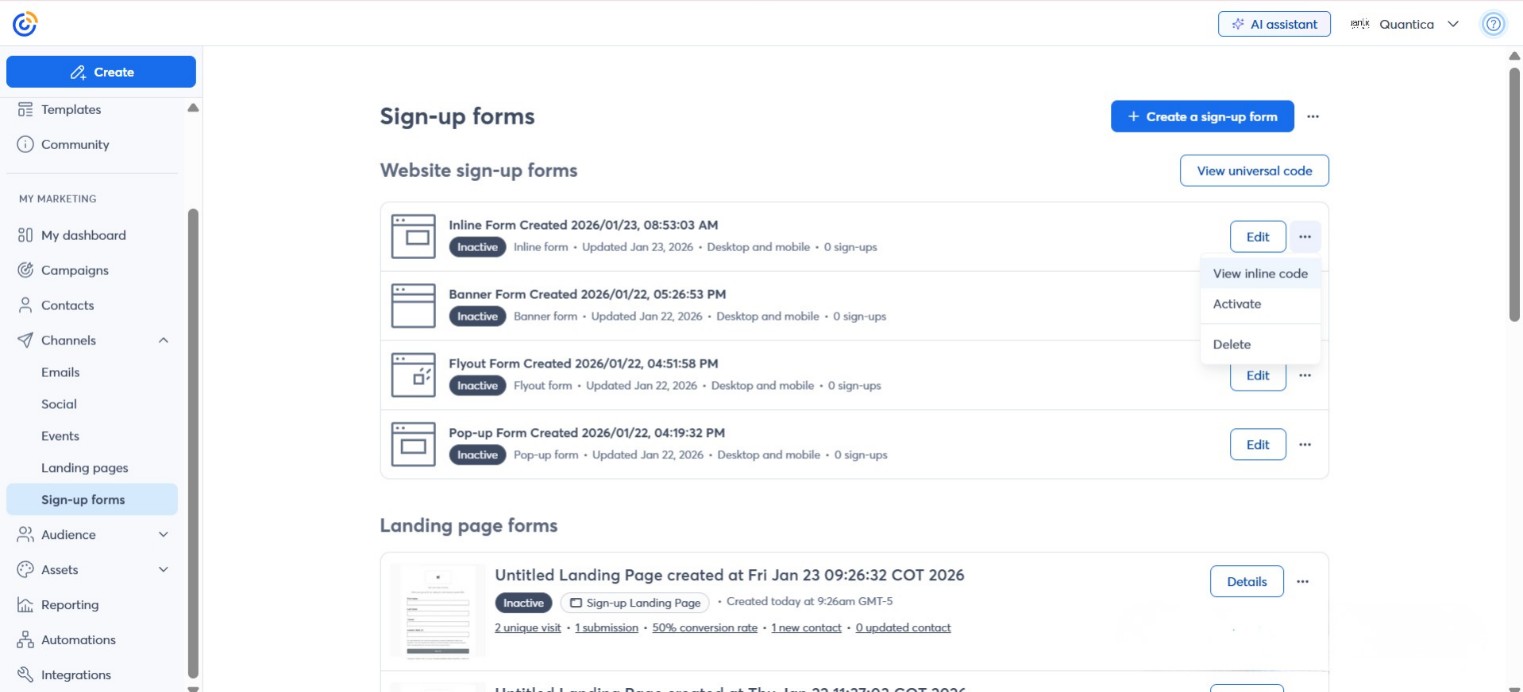
Task: Open the help question mark icon
Action: [x=1493, y=24]
